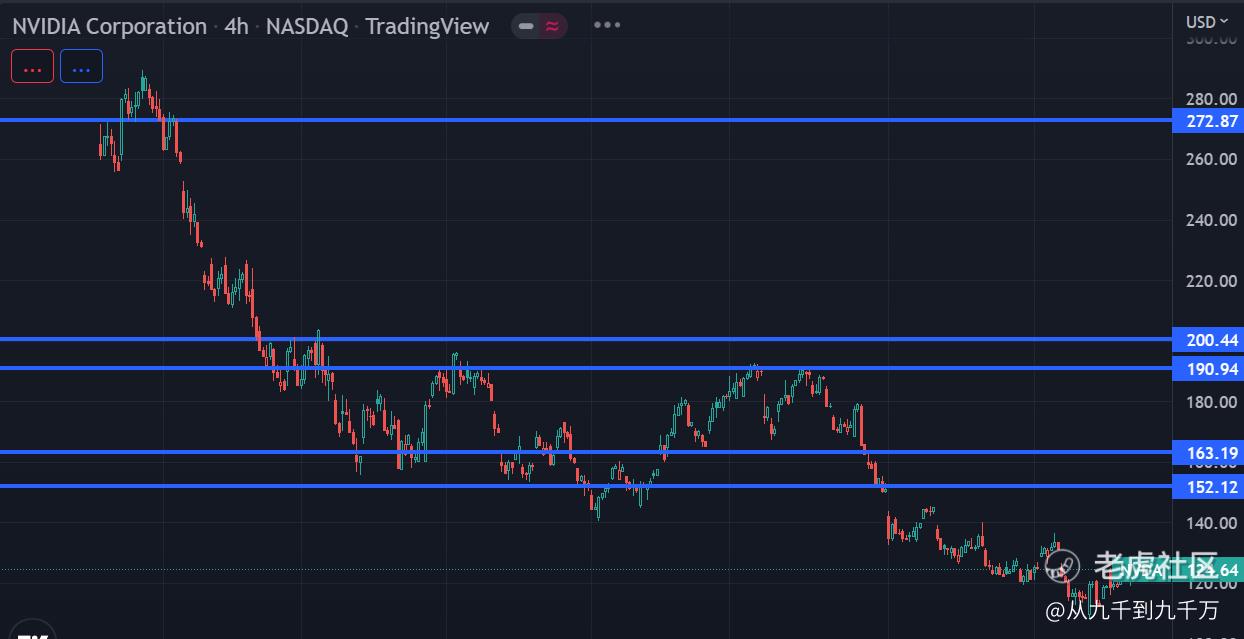Click the pink wavy approximately-equal icon

[552, 26]
